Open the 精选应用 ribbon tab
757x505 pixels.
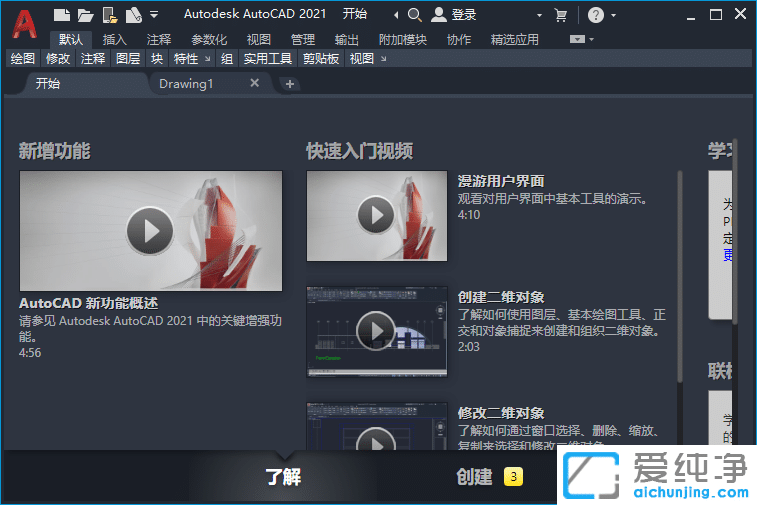515,40
